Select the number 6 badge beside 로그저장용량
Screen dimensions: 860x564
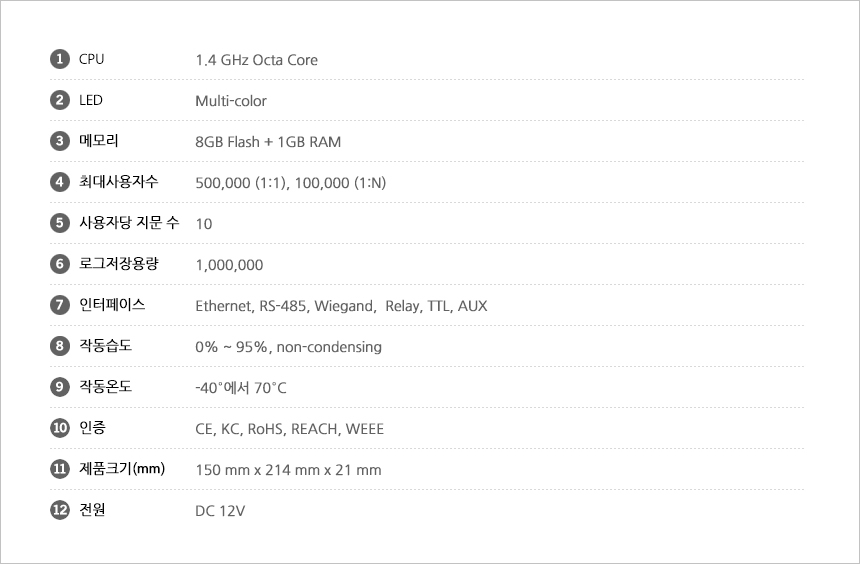pos(59,264)
